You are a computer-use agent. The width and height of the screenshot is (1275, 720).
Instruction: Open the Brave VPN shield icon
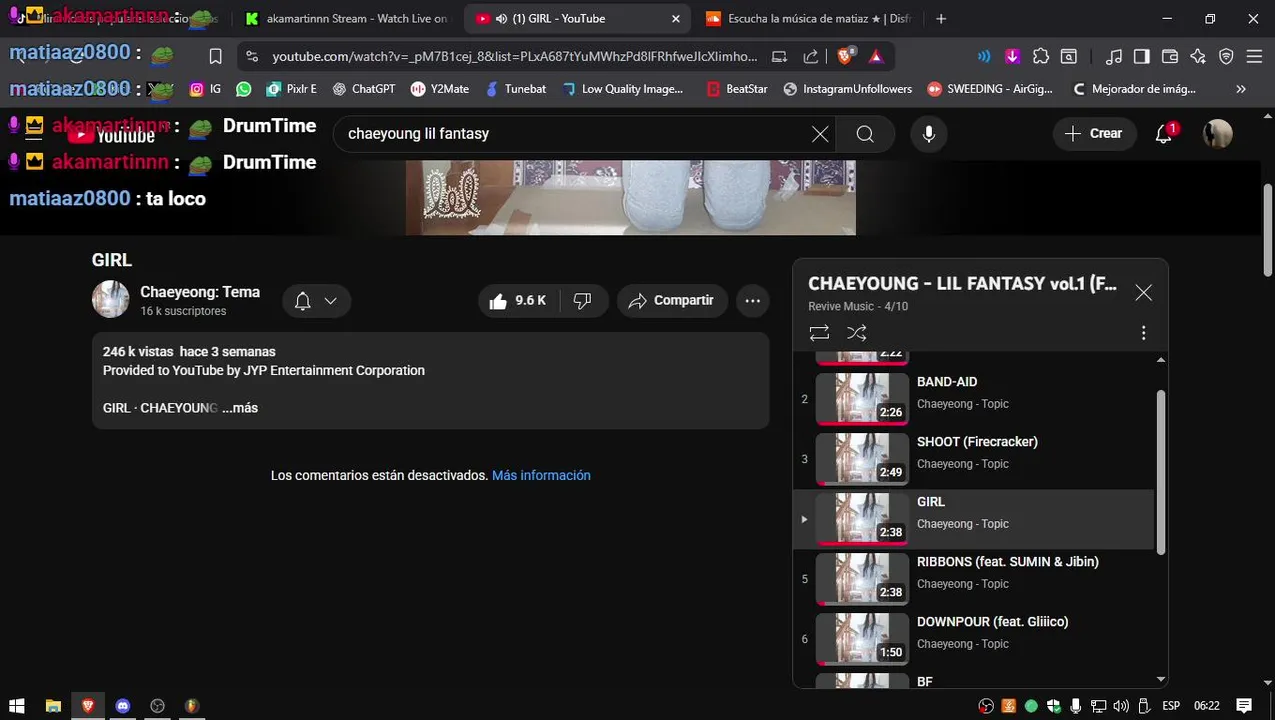coord(1226,56)
